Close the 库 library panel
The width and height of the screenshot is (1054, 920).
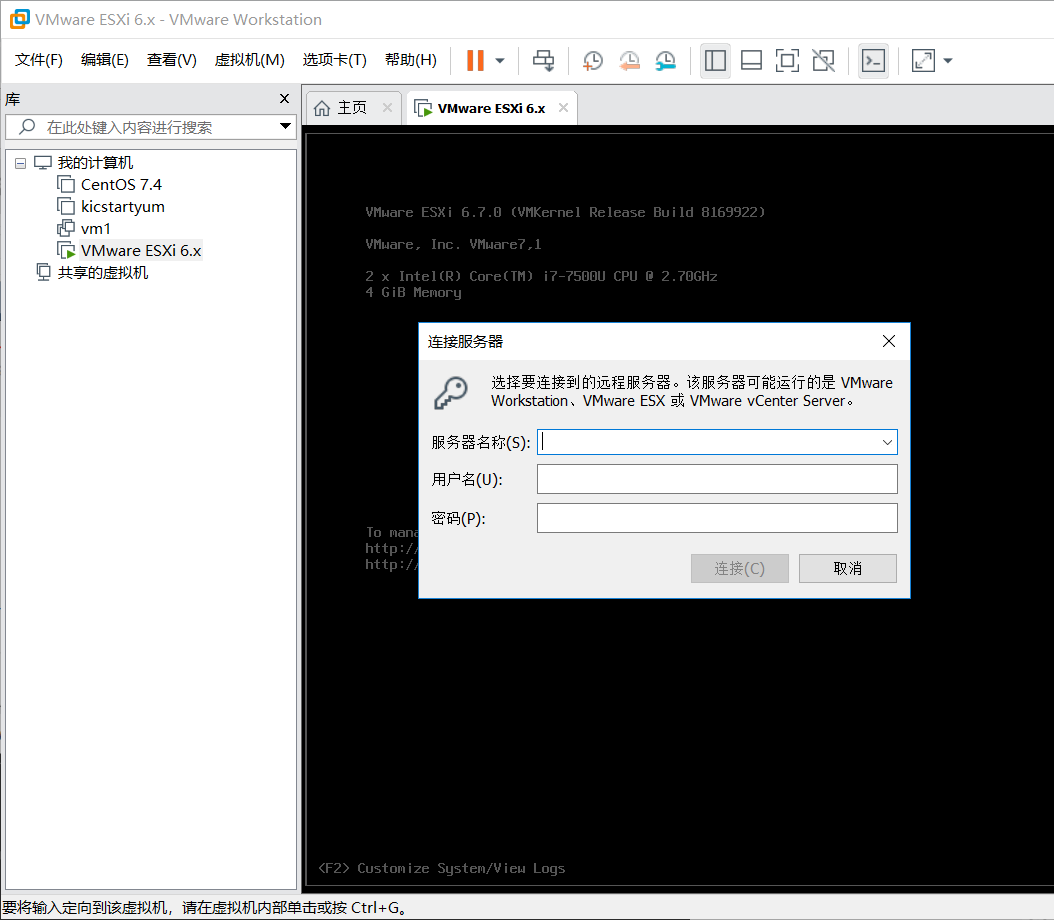click(284, 99)
